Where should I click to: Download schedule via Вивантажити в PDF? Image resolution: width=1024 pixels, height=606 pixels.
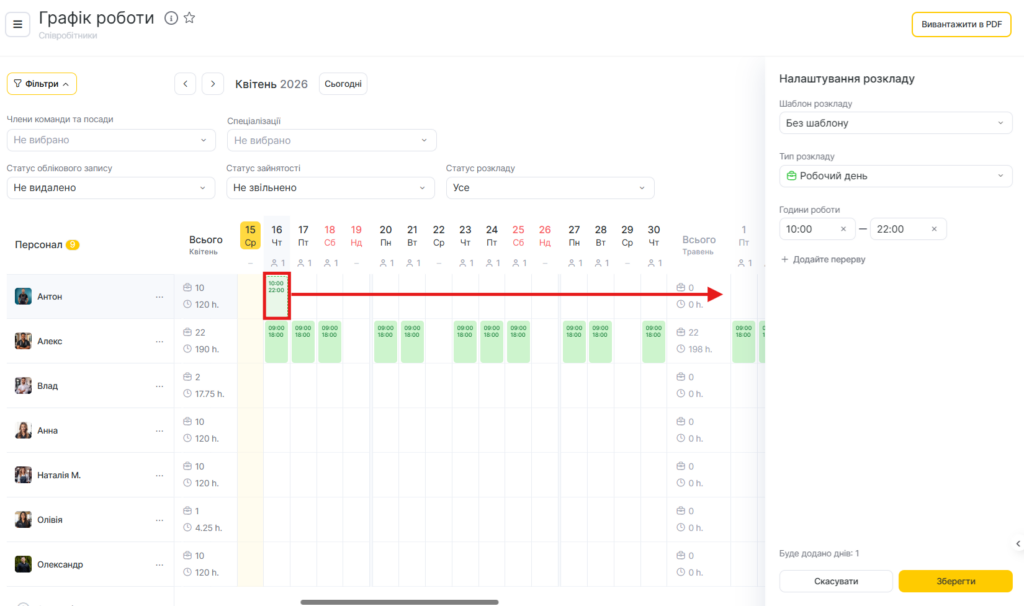click(960, 24)
